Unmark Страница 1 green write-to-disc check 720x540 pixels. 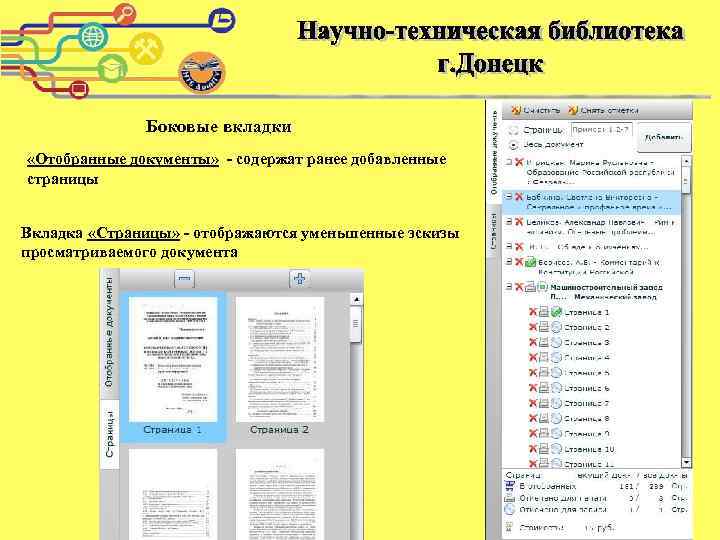[x=556, y=312]
